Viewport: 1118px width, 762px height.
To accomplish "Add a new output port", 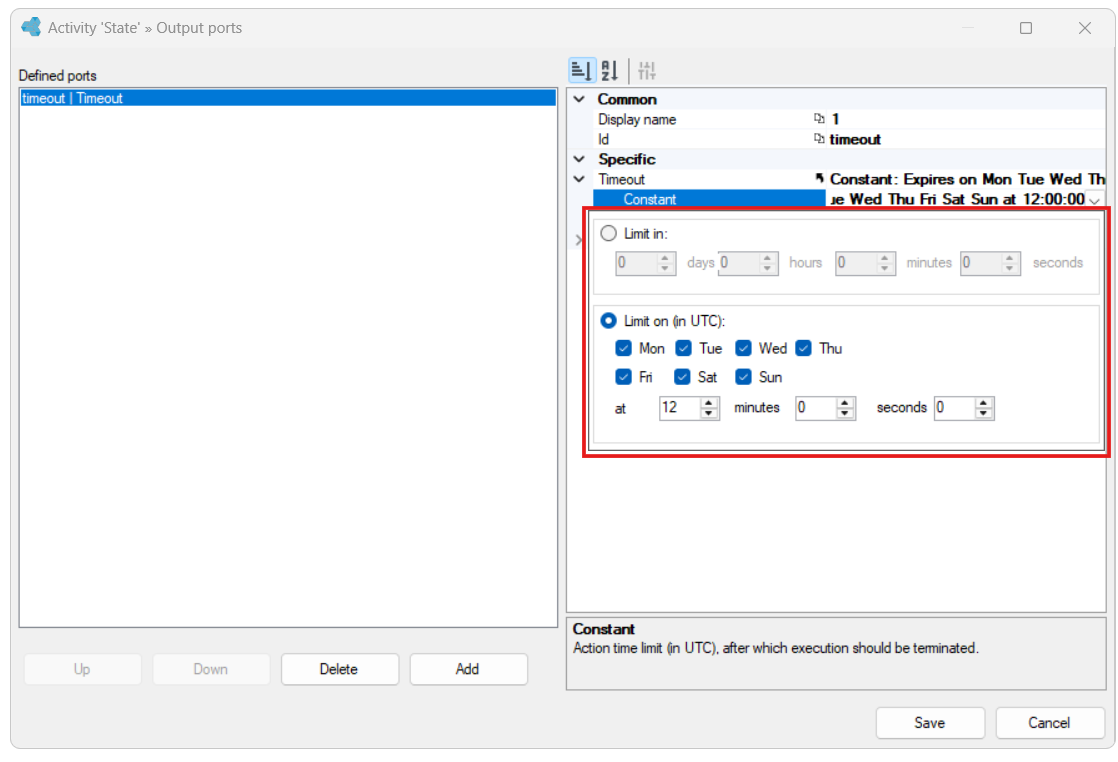I will tap(468, 669).
